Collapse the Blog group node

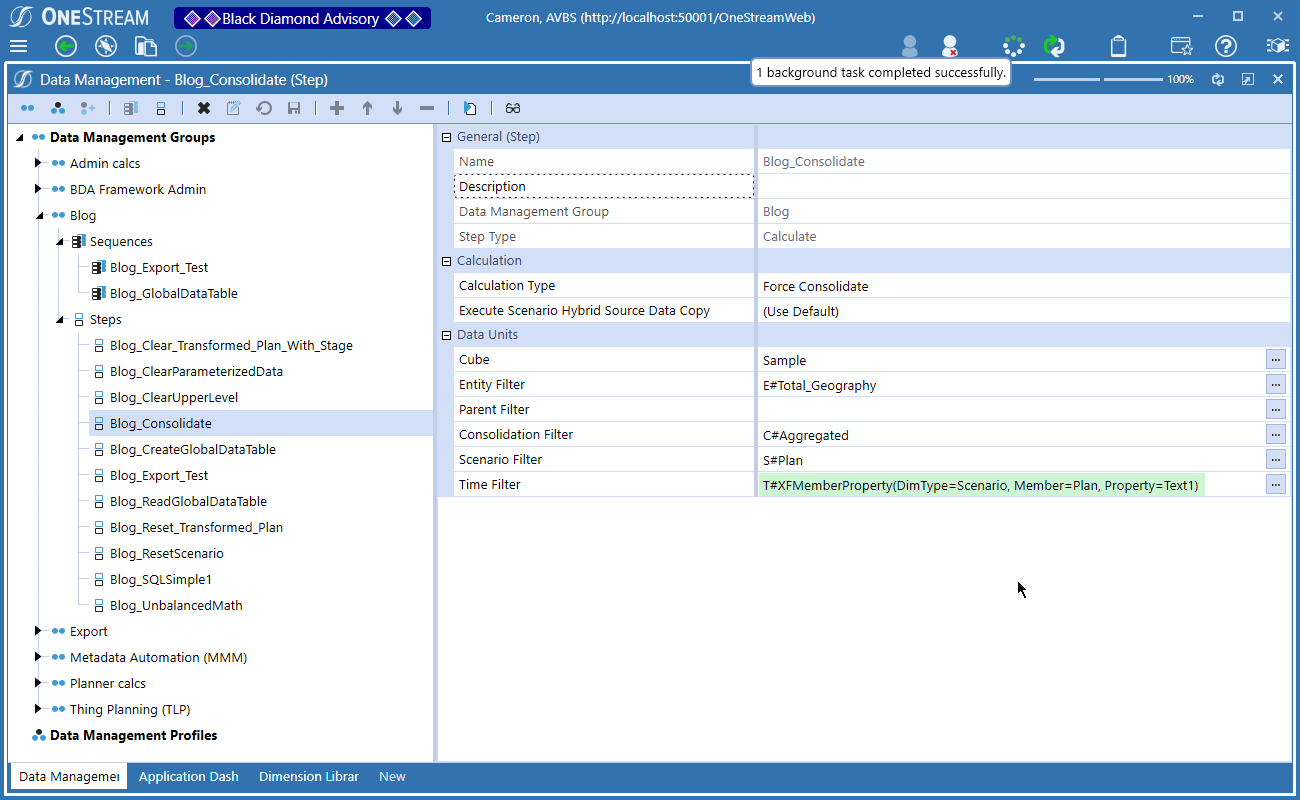pos(39,216)
